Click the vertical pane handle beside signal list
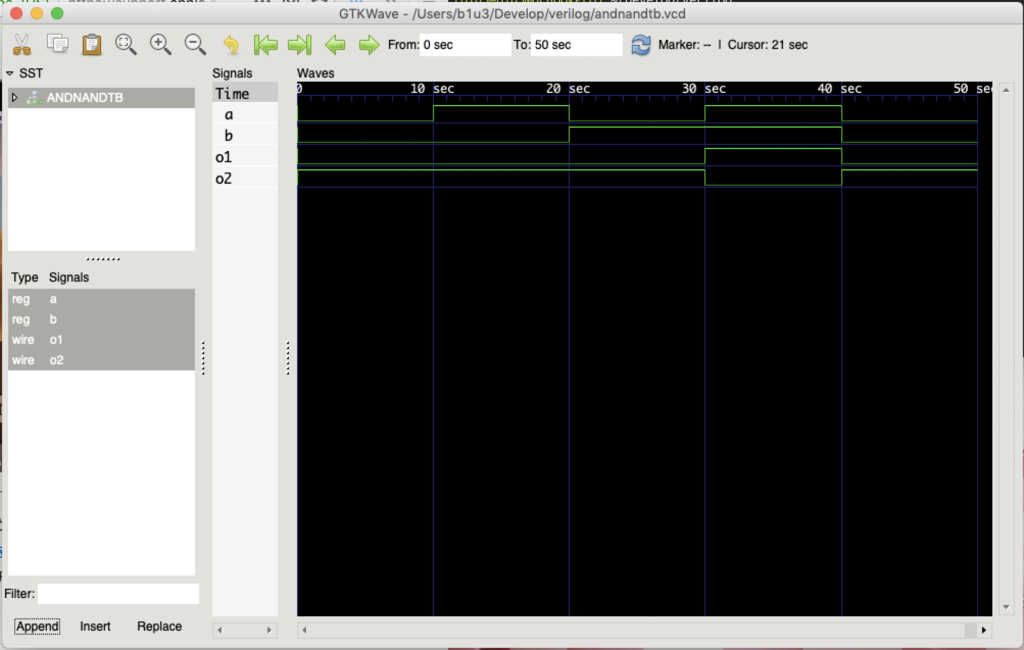The image size is (1024, 650). [x=203, y=358]
